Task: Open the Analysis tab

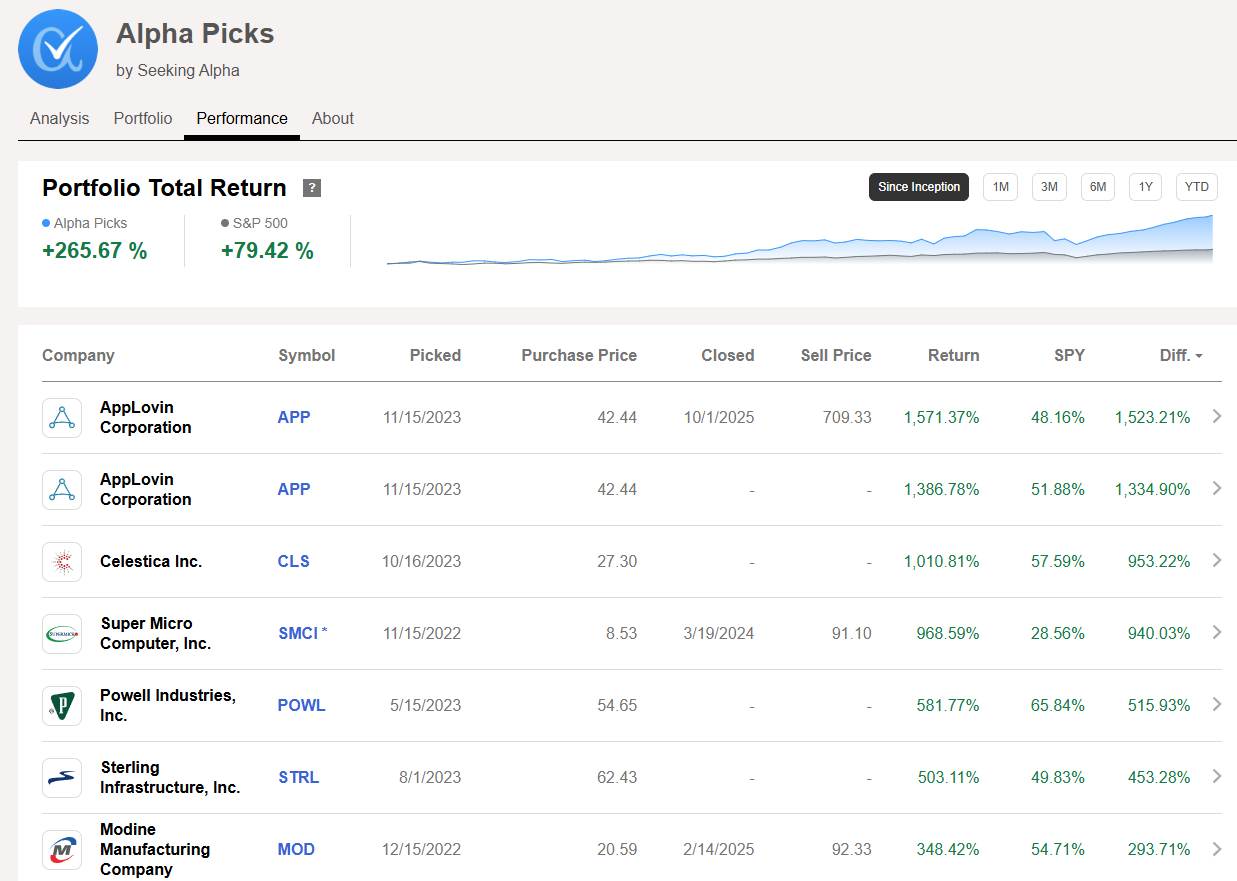Action: tap(59, 118)
